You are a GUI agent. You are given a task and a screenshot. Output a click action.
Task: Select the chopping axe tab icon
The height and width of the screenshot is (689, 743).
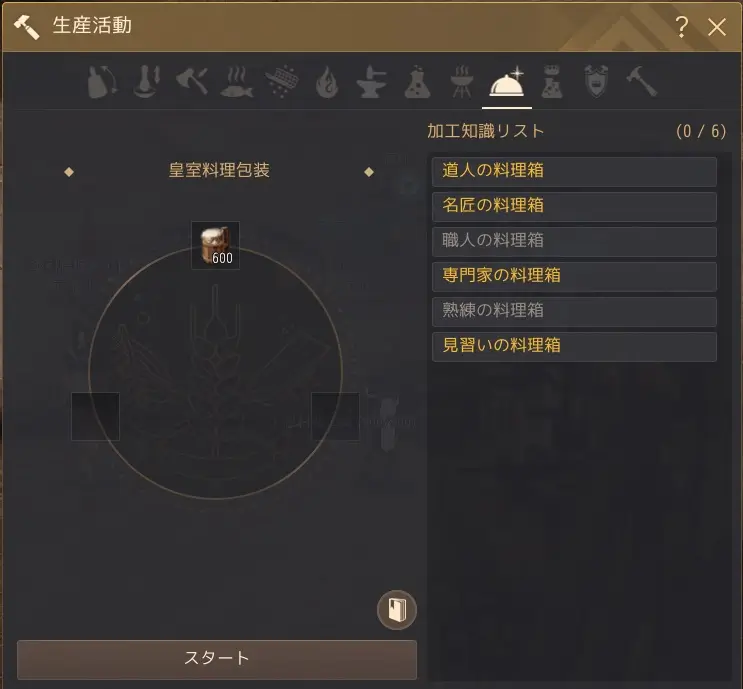coord(192,82)
